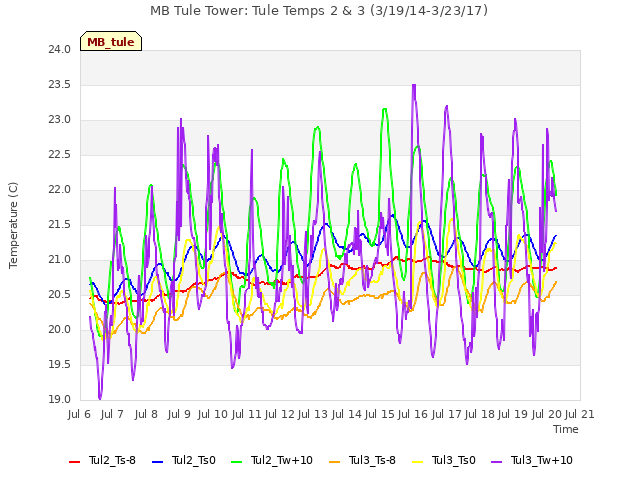Click the purple minimum near 19.0 on Jul 6
Image resolution: width=640 pixels, height=480 pixels.
coord(100,398)
